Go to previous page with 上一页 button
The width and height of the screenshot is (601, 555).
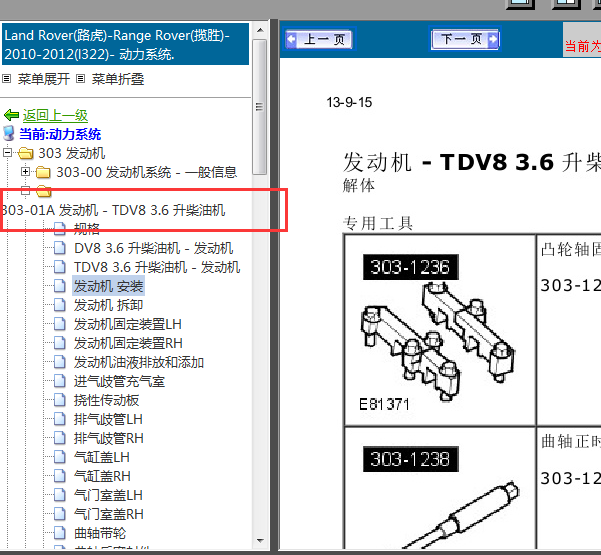pyautogui.click(x=319, y=39)
